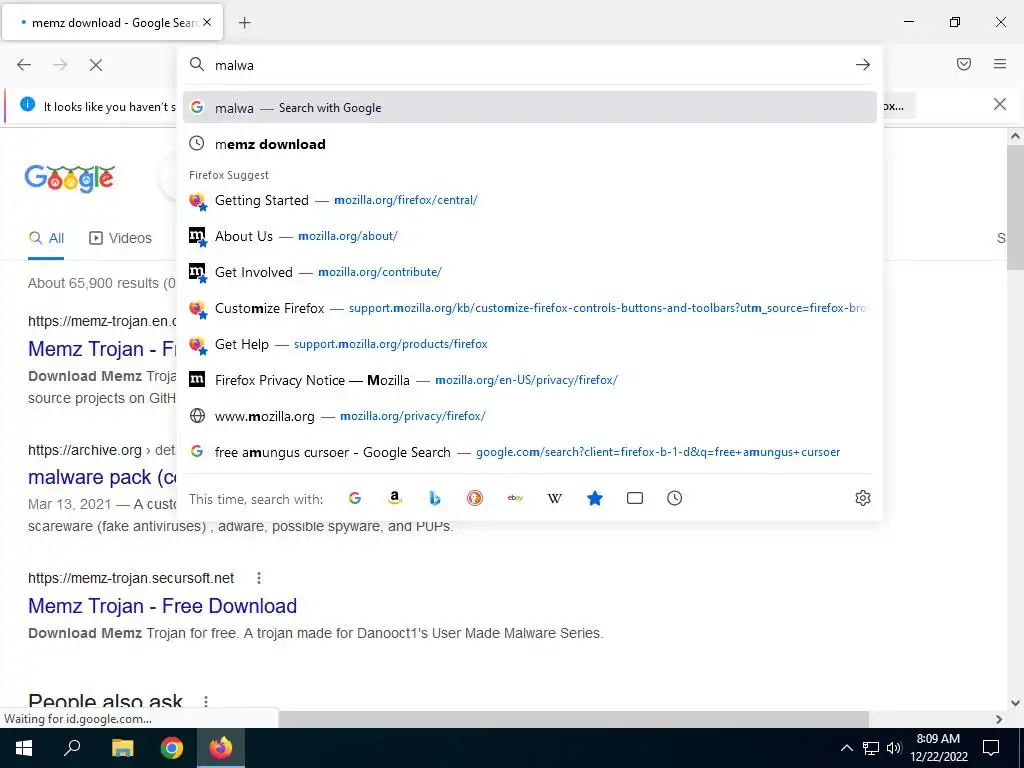Open the Pocket save icon
This screenshot has width=1024, height=768.
pyautogui.click(x=964, y=64)
